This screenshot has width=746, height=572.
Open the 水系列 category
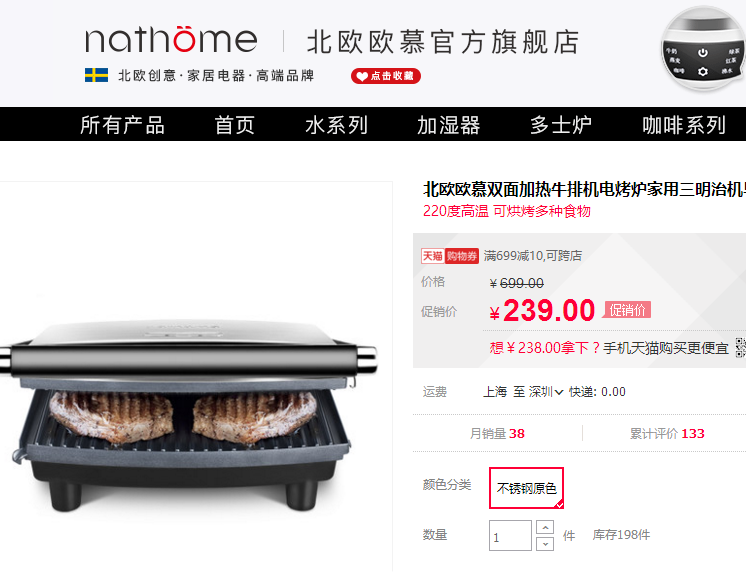(x=336, y=125)
